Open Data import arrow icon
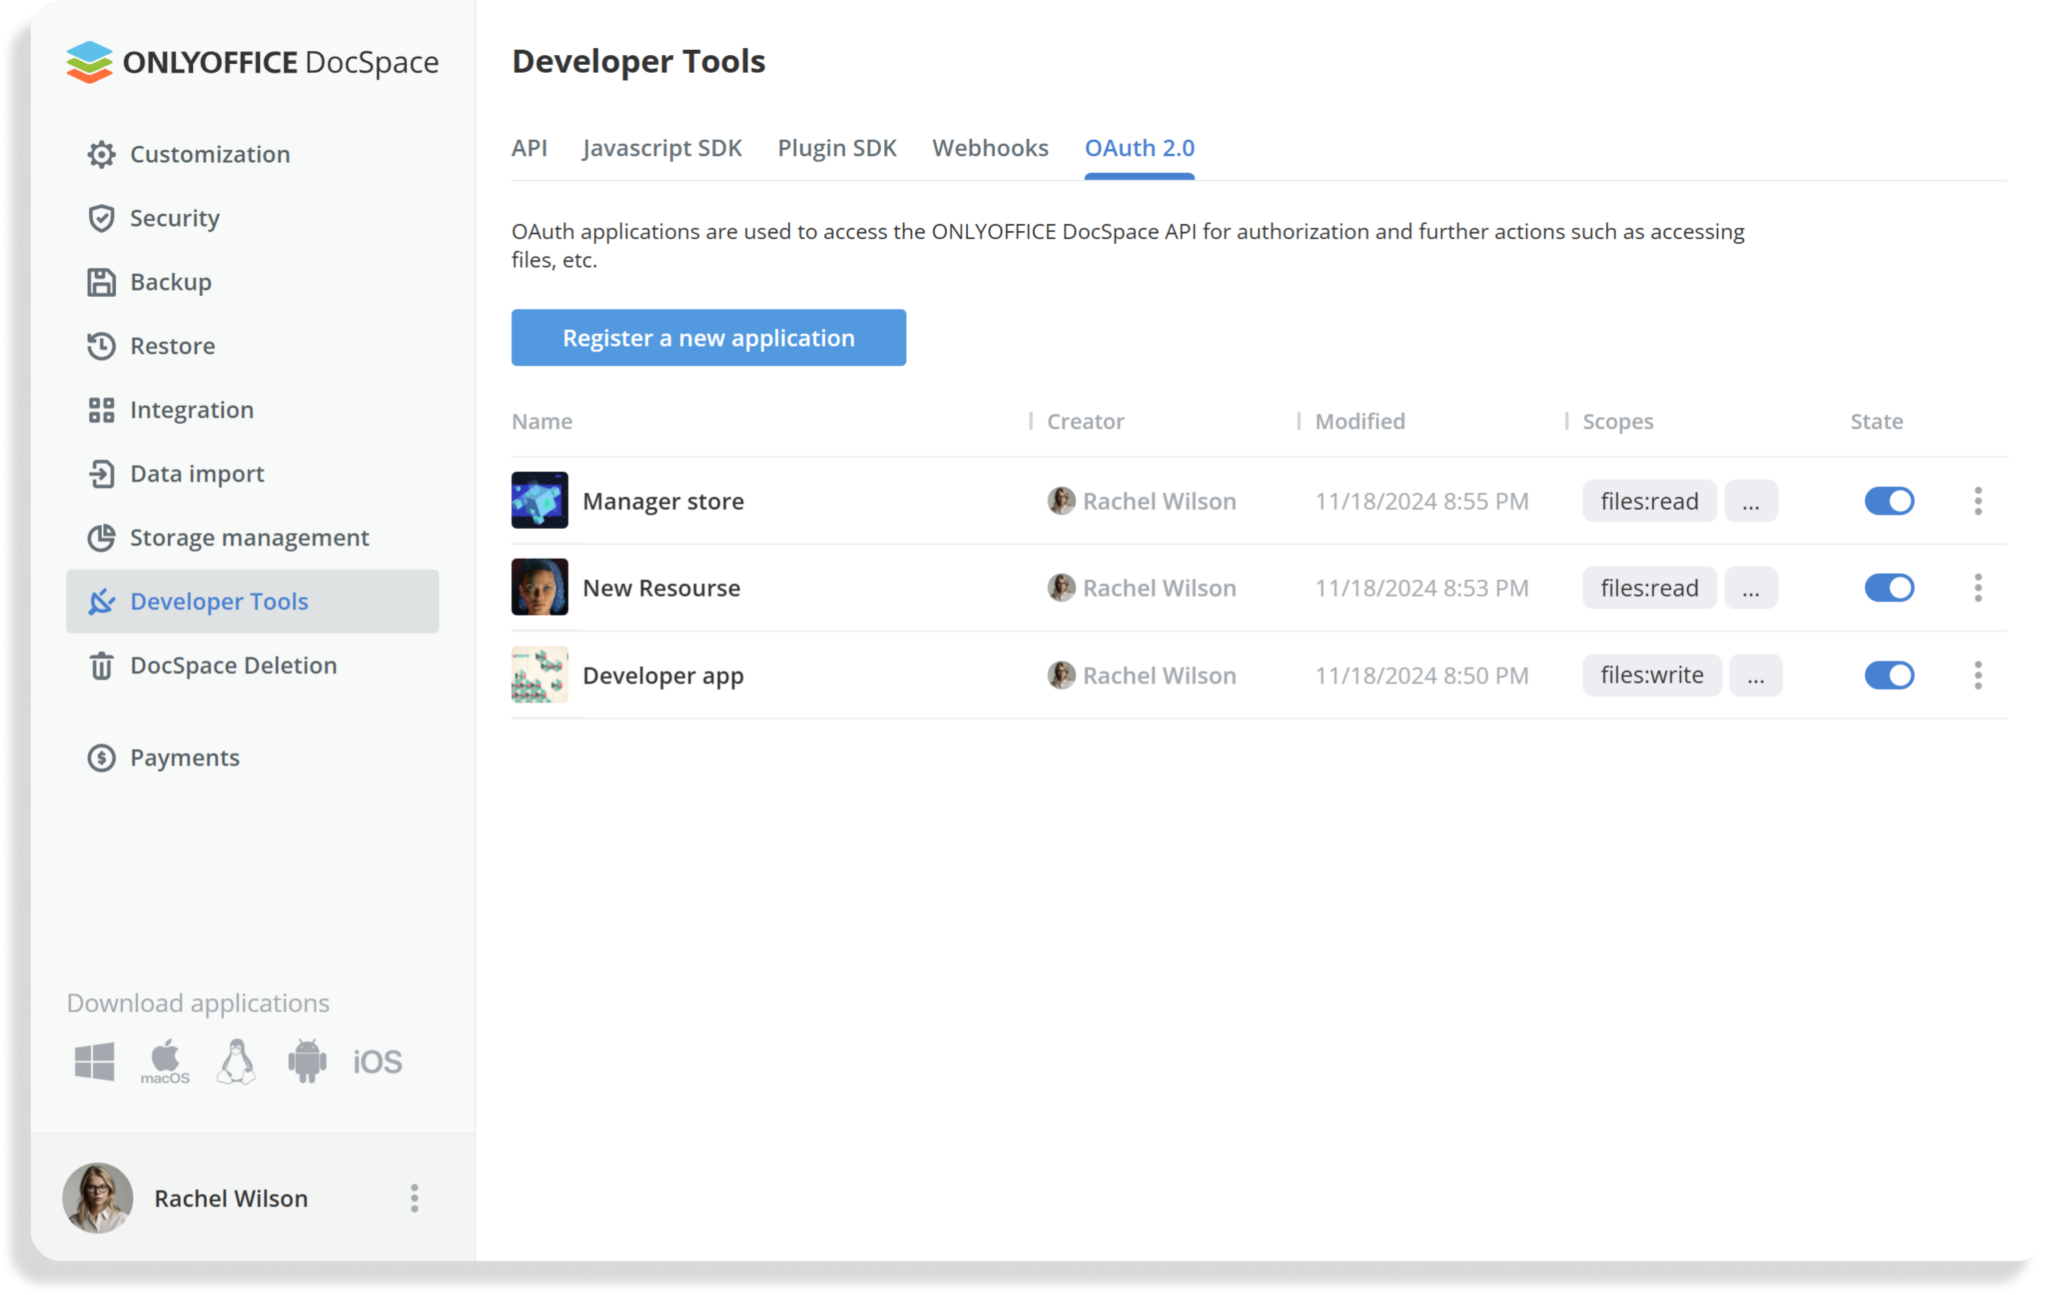The image size is (2048, 1295). (101, 474)
